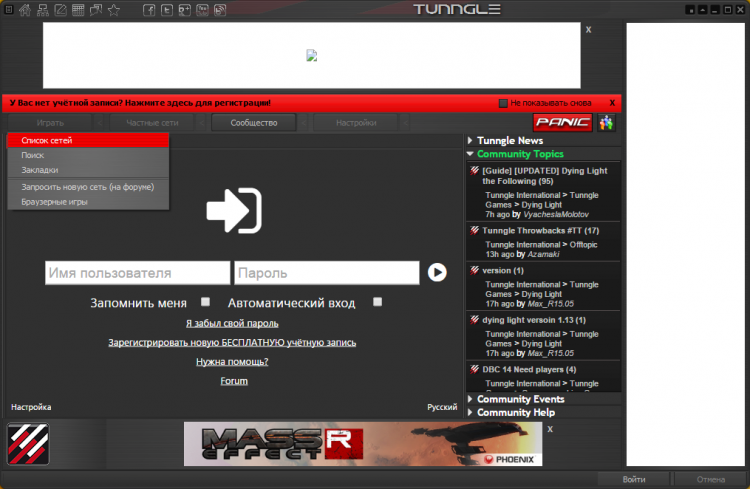The width and height of the screenshot is (750, 489).
Task: Click the small square tray icon near window controls
Action: tap(690, 10)
